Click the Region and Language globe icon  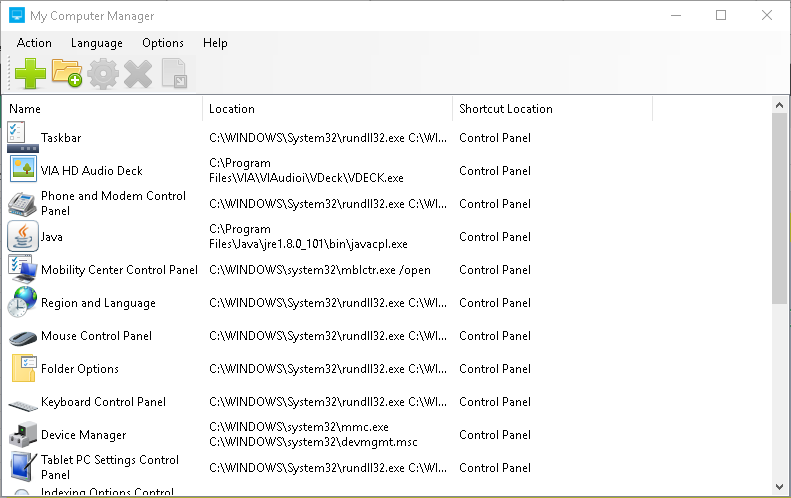click(x=23, y=302)
